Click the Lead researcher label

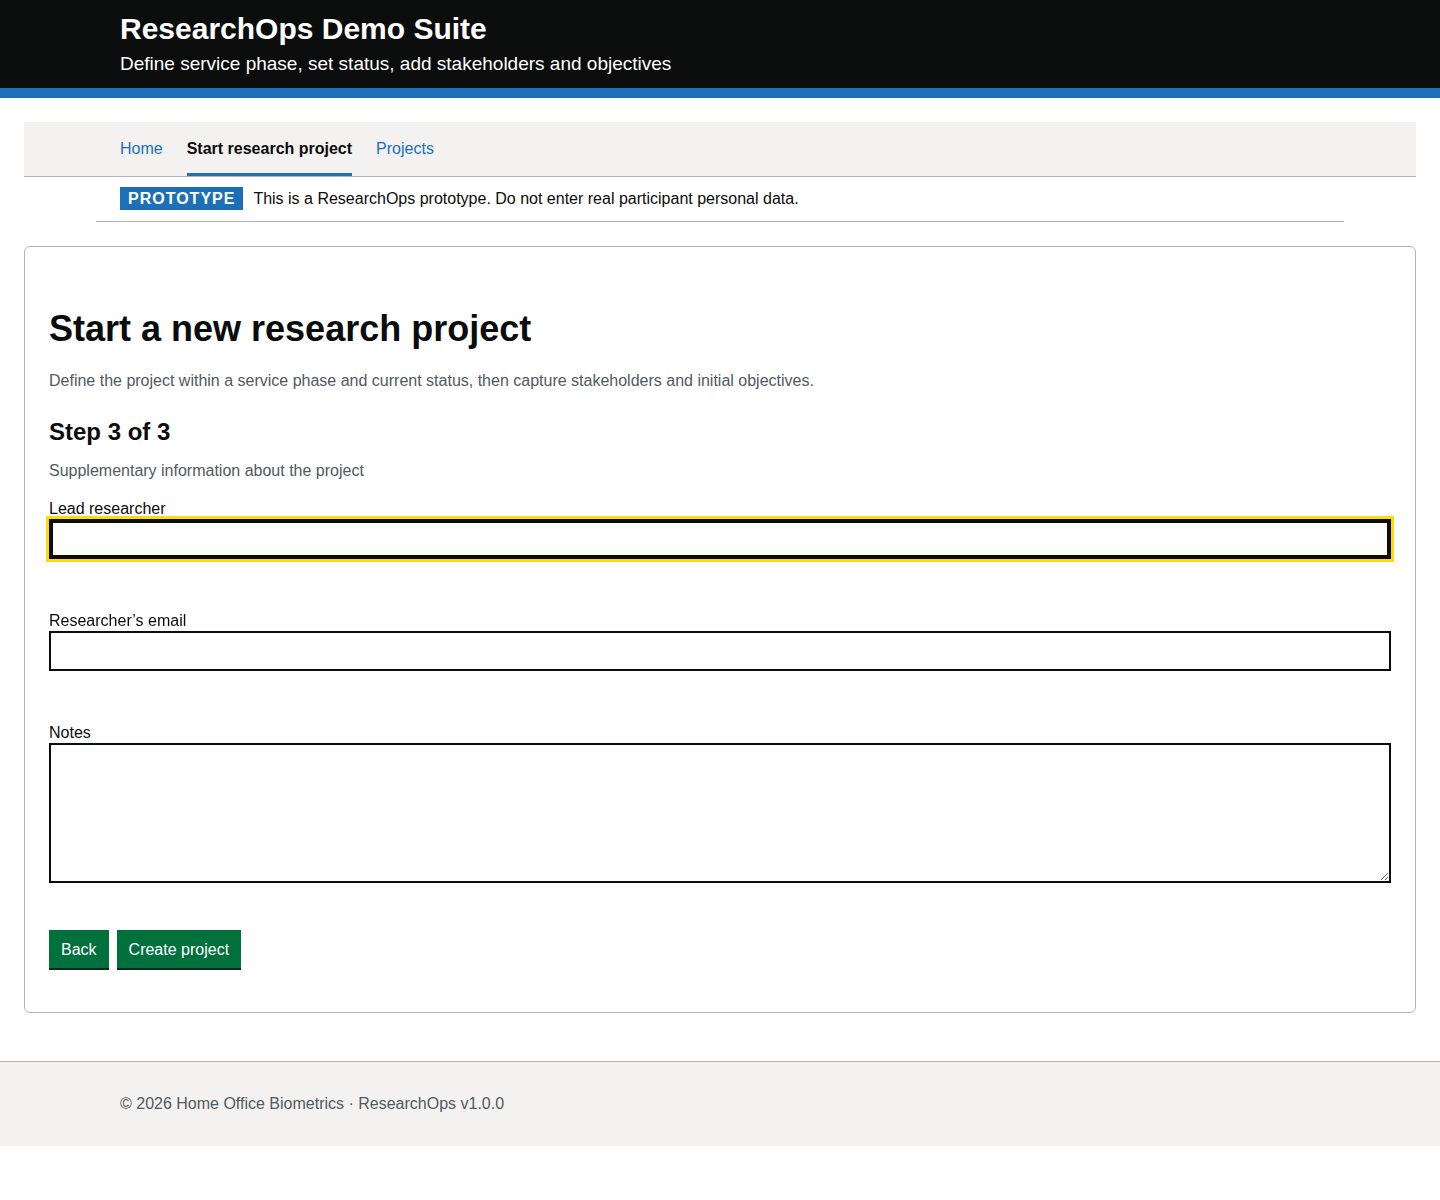click(107, 508)
